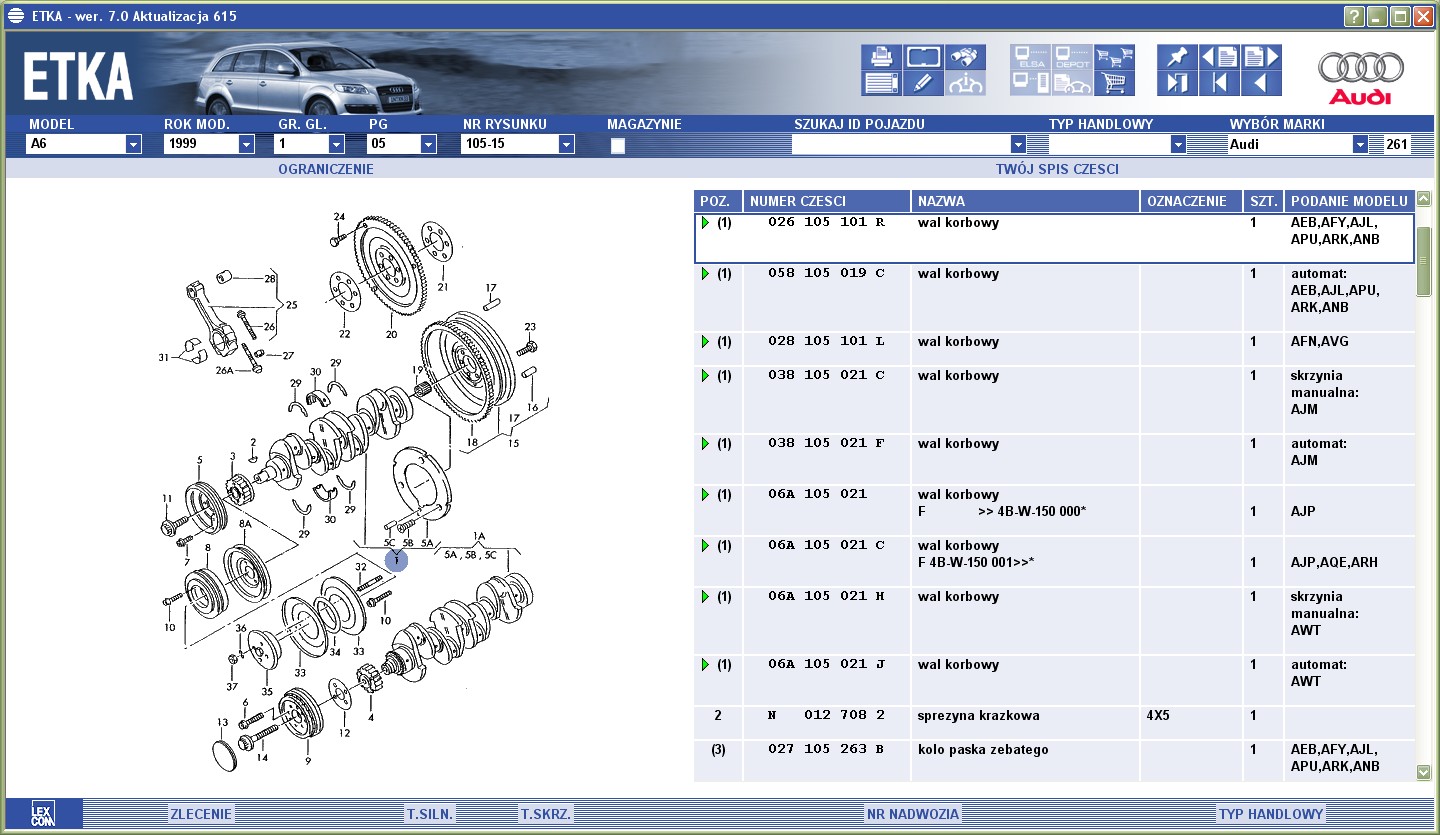Click the parts list scroll down arrow
Viewport: 1440px width, 835px height.
(1424, 771)
